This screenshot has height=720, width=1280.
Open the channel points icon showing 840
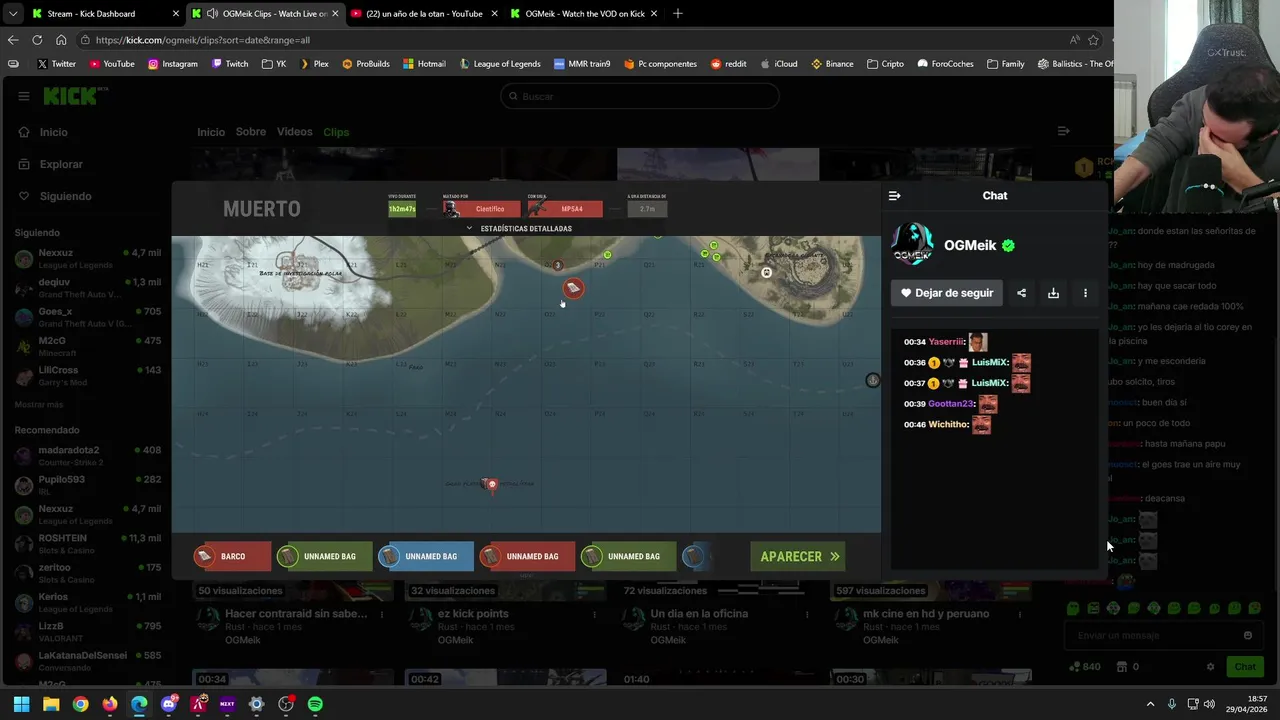1084,667
